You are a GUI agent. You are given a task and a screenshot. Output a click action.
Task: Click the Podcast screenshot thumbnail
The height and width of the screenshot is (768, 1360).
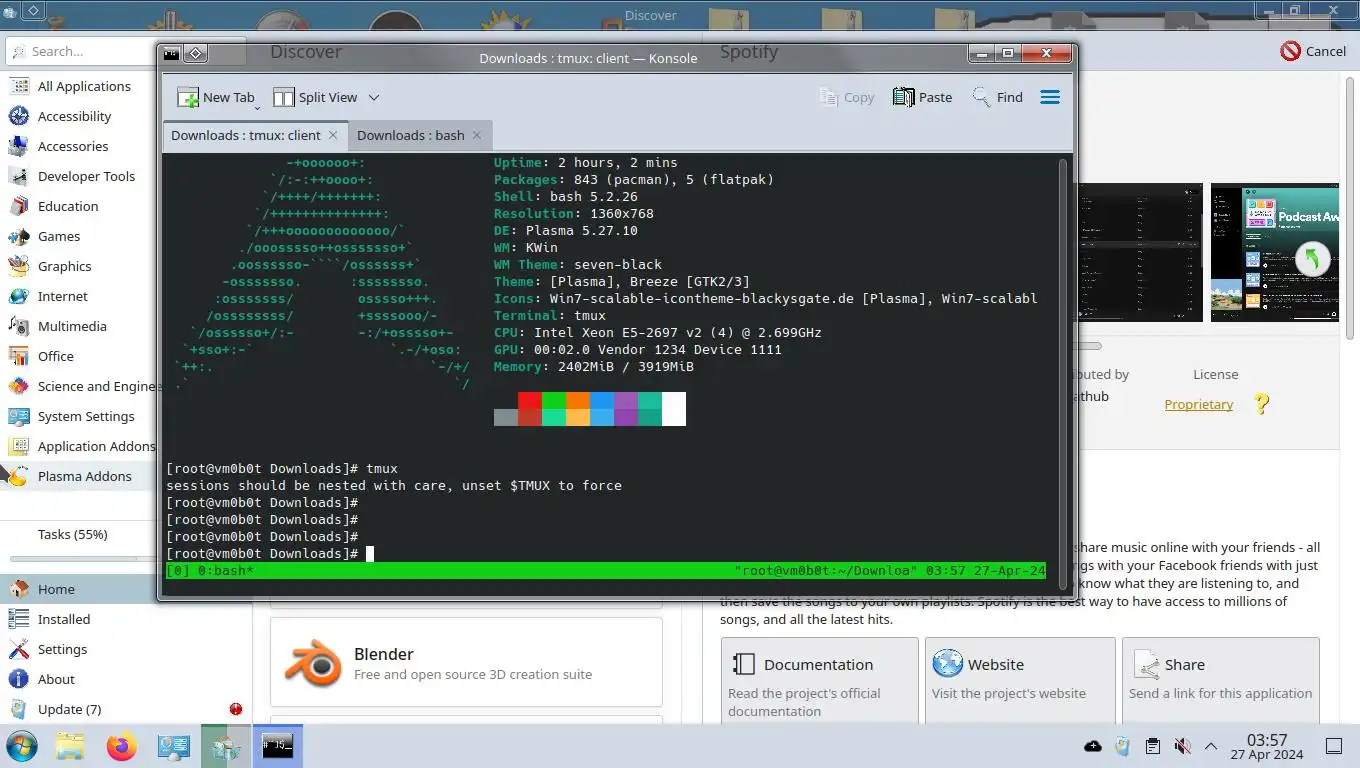pos(1275,252)
